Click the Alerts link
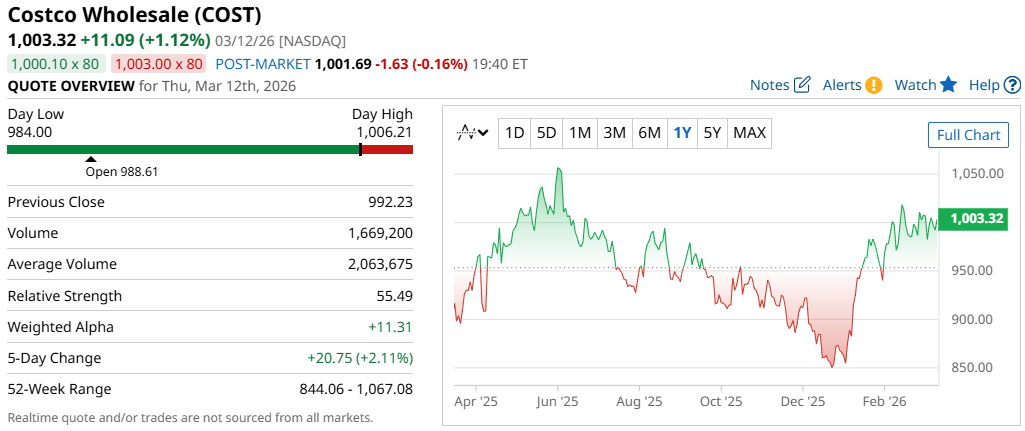 click(842, 85)
